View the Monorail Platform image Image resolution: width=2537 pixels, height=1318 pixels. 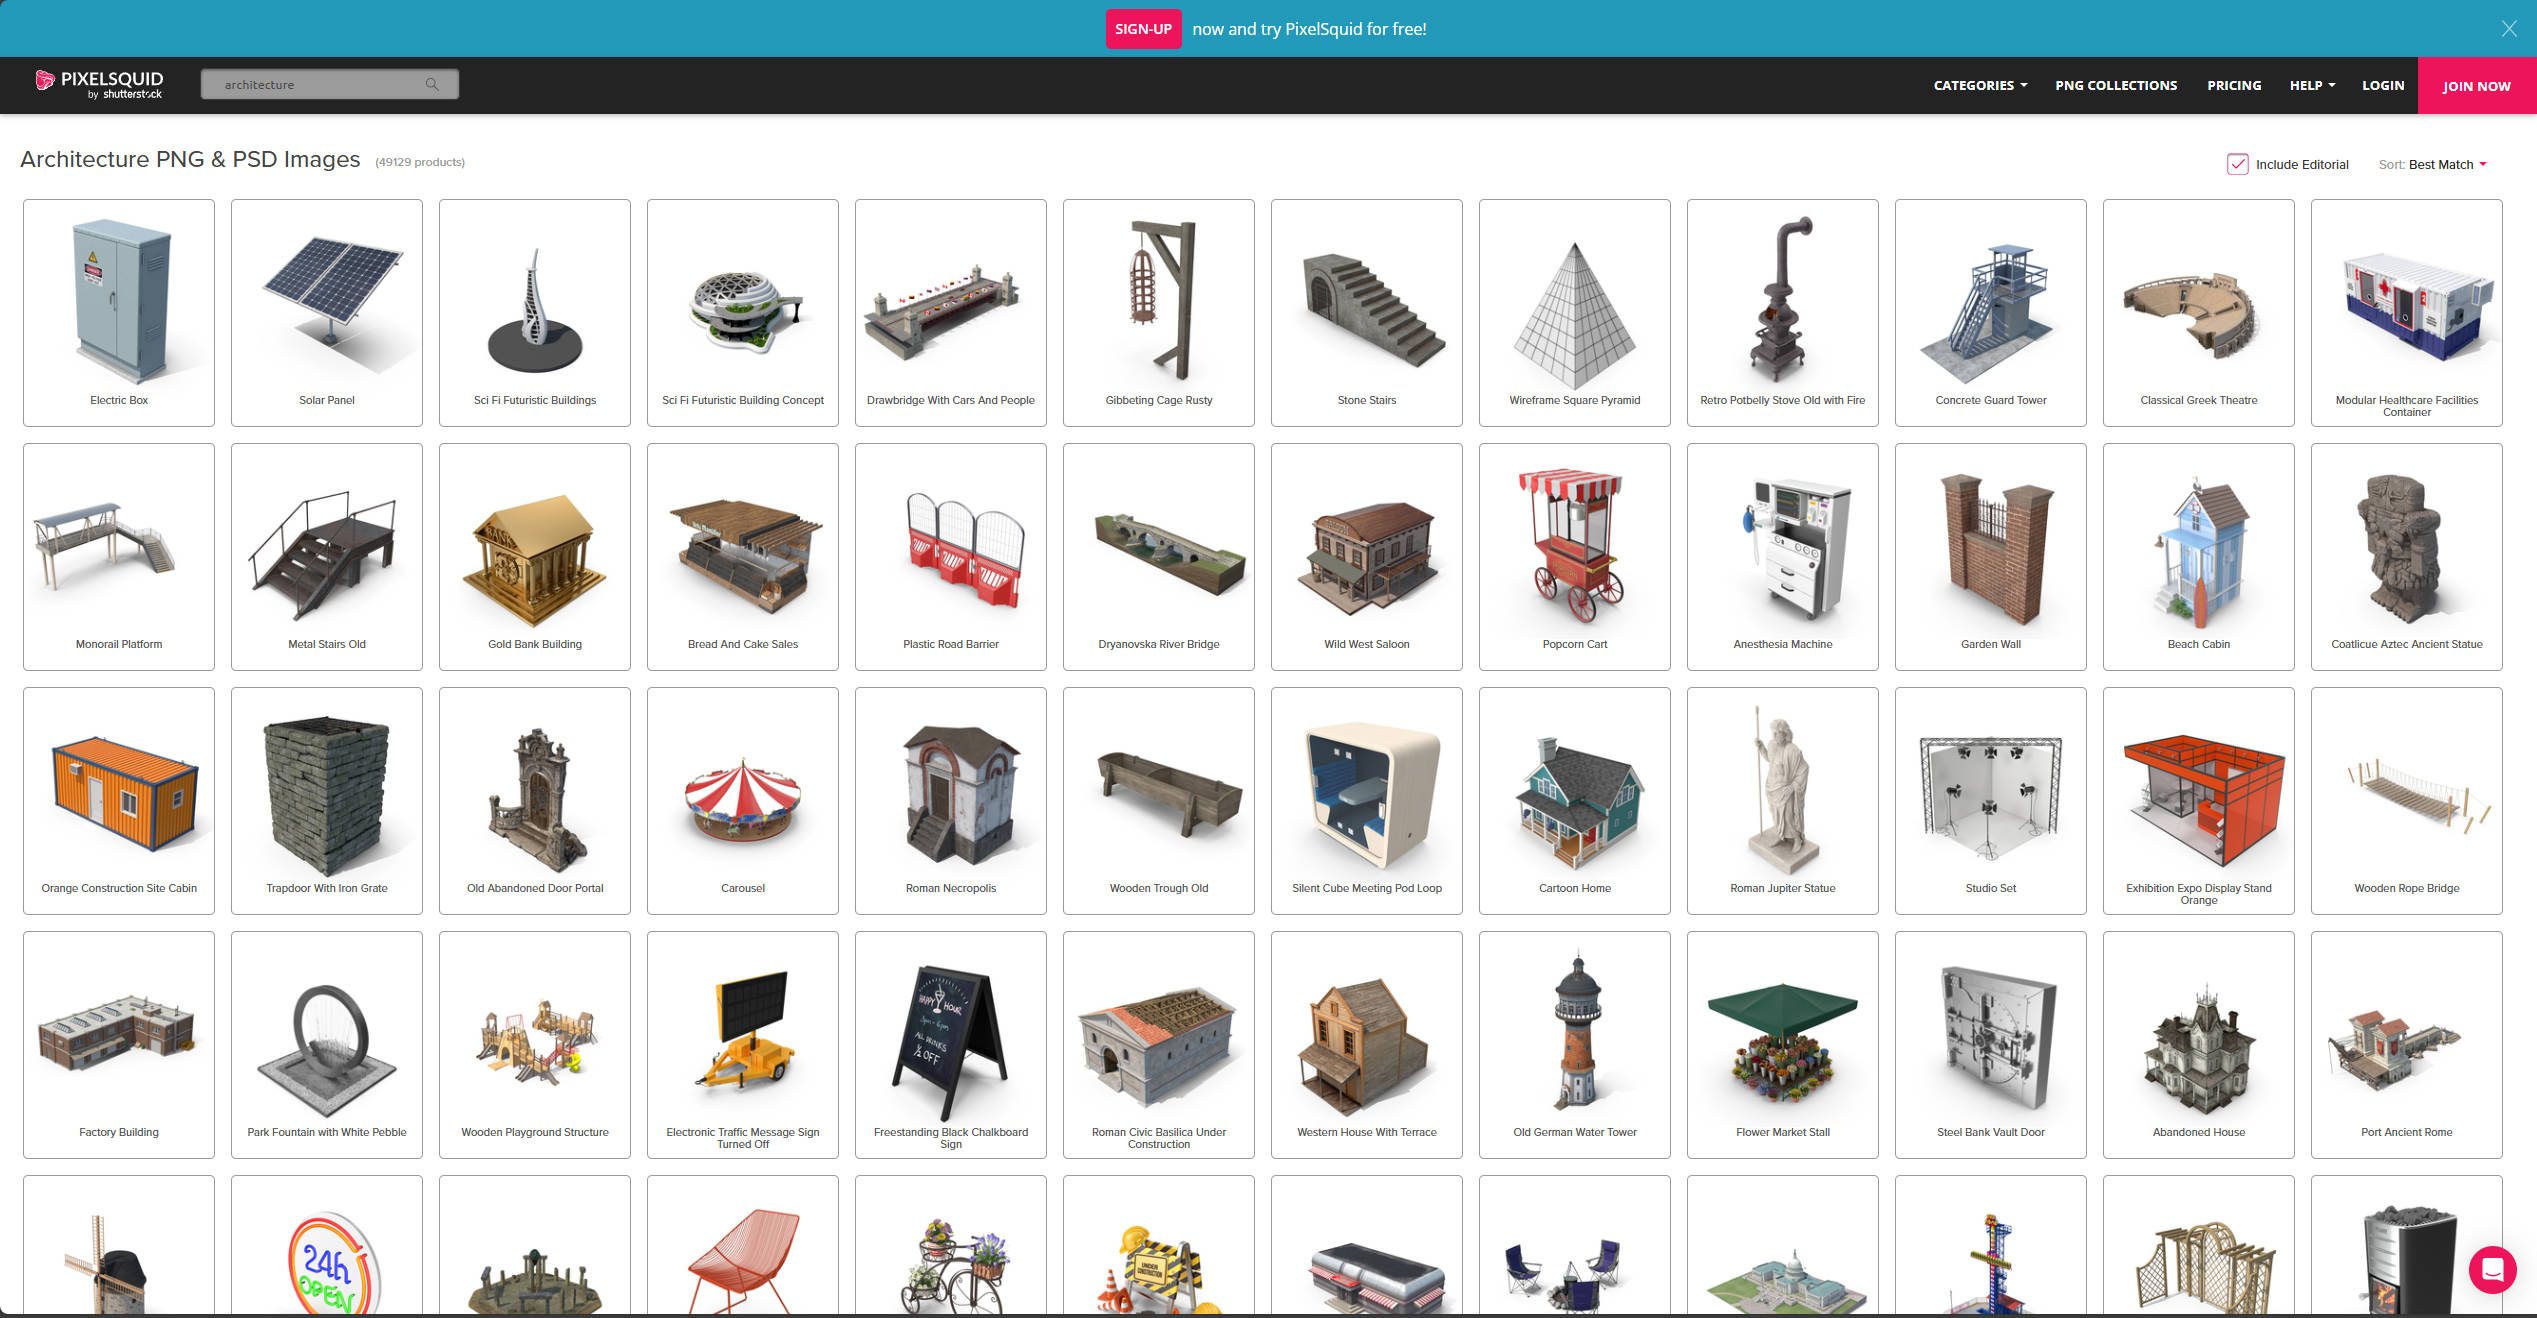[119, 556]
